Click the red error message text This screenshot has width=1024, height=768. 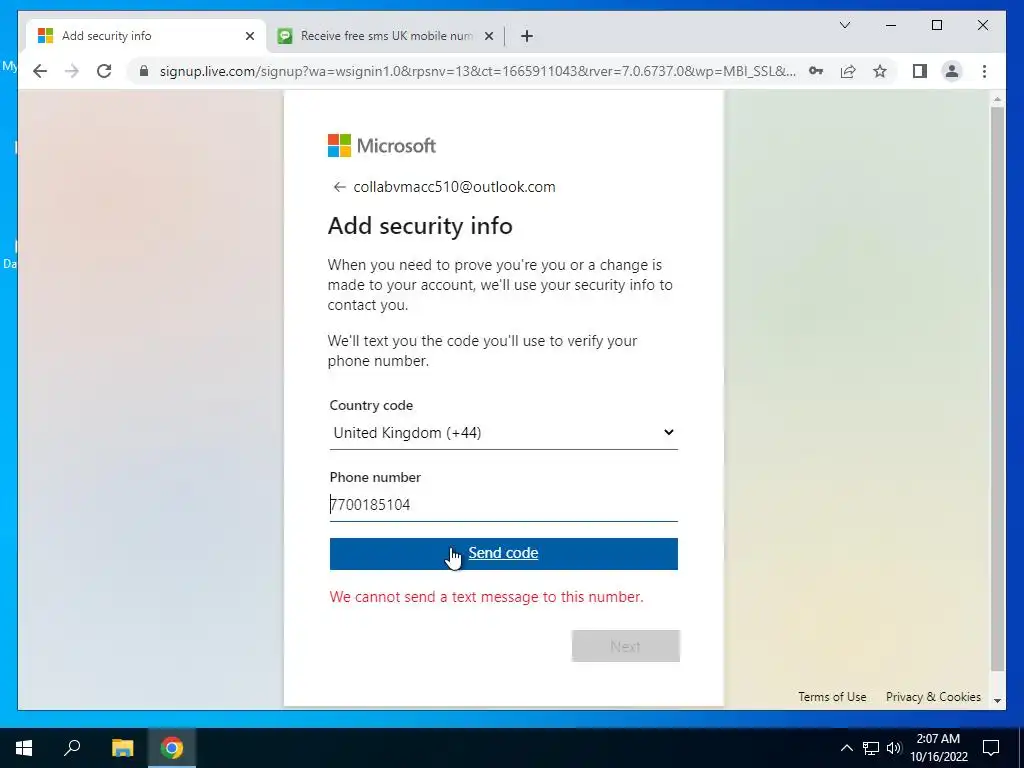tap(487, 597)
